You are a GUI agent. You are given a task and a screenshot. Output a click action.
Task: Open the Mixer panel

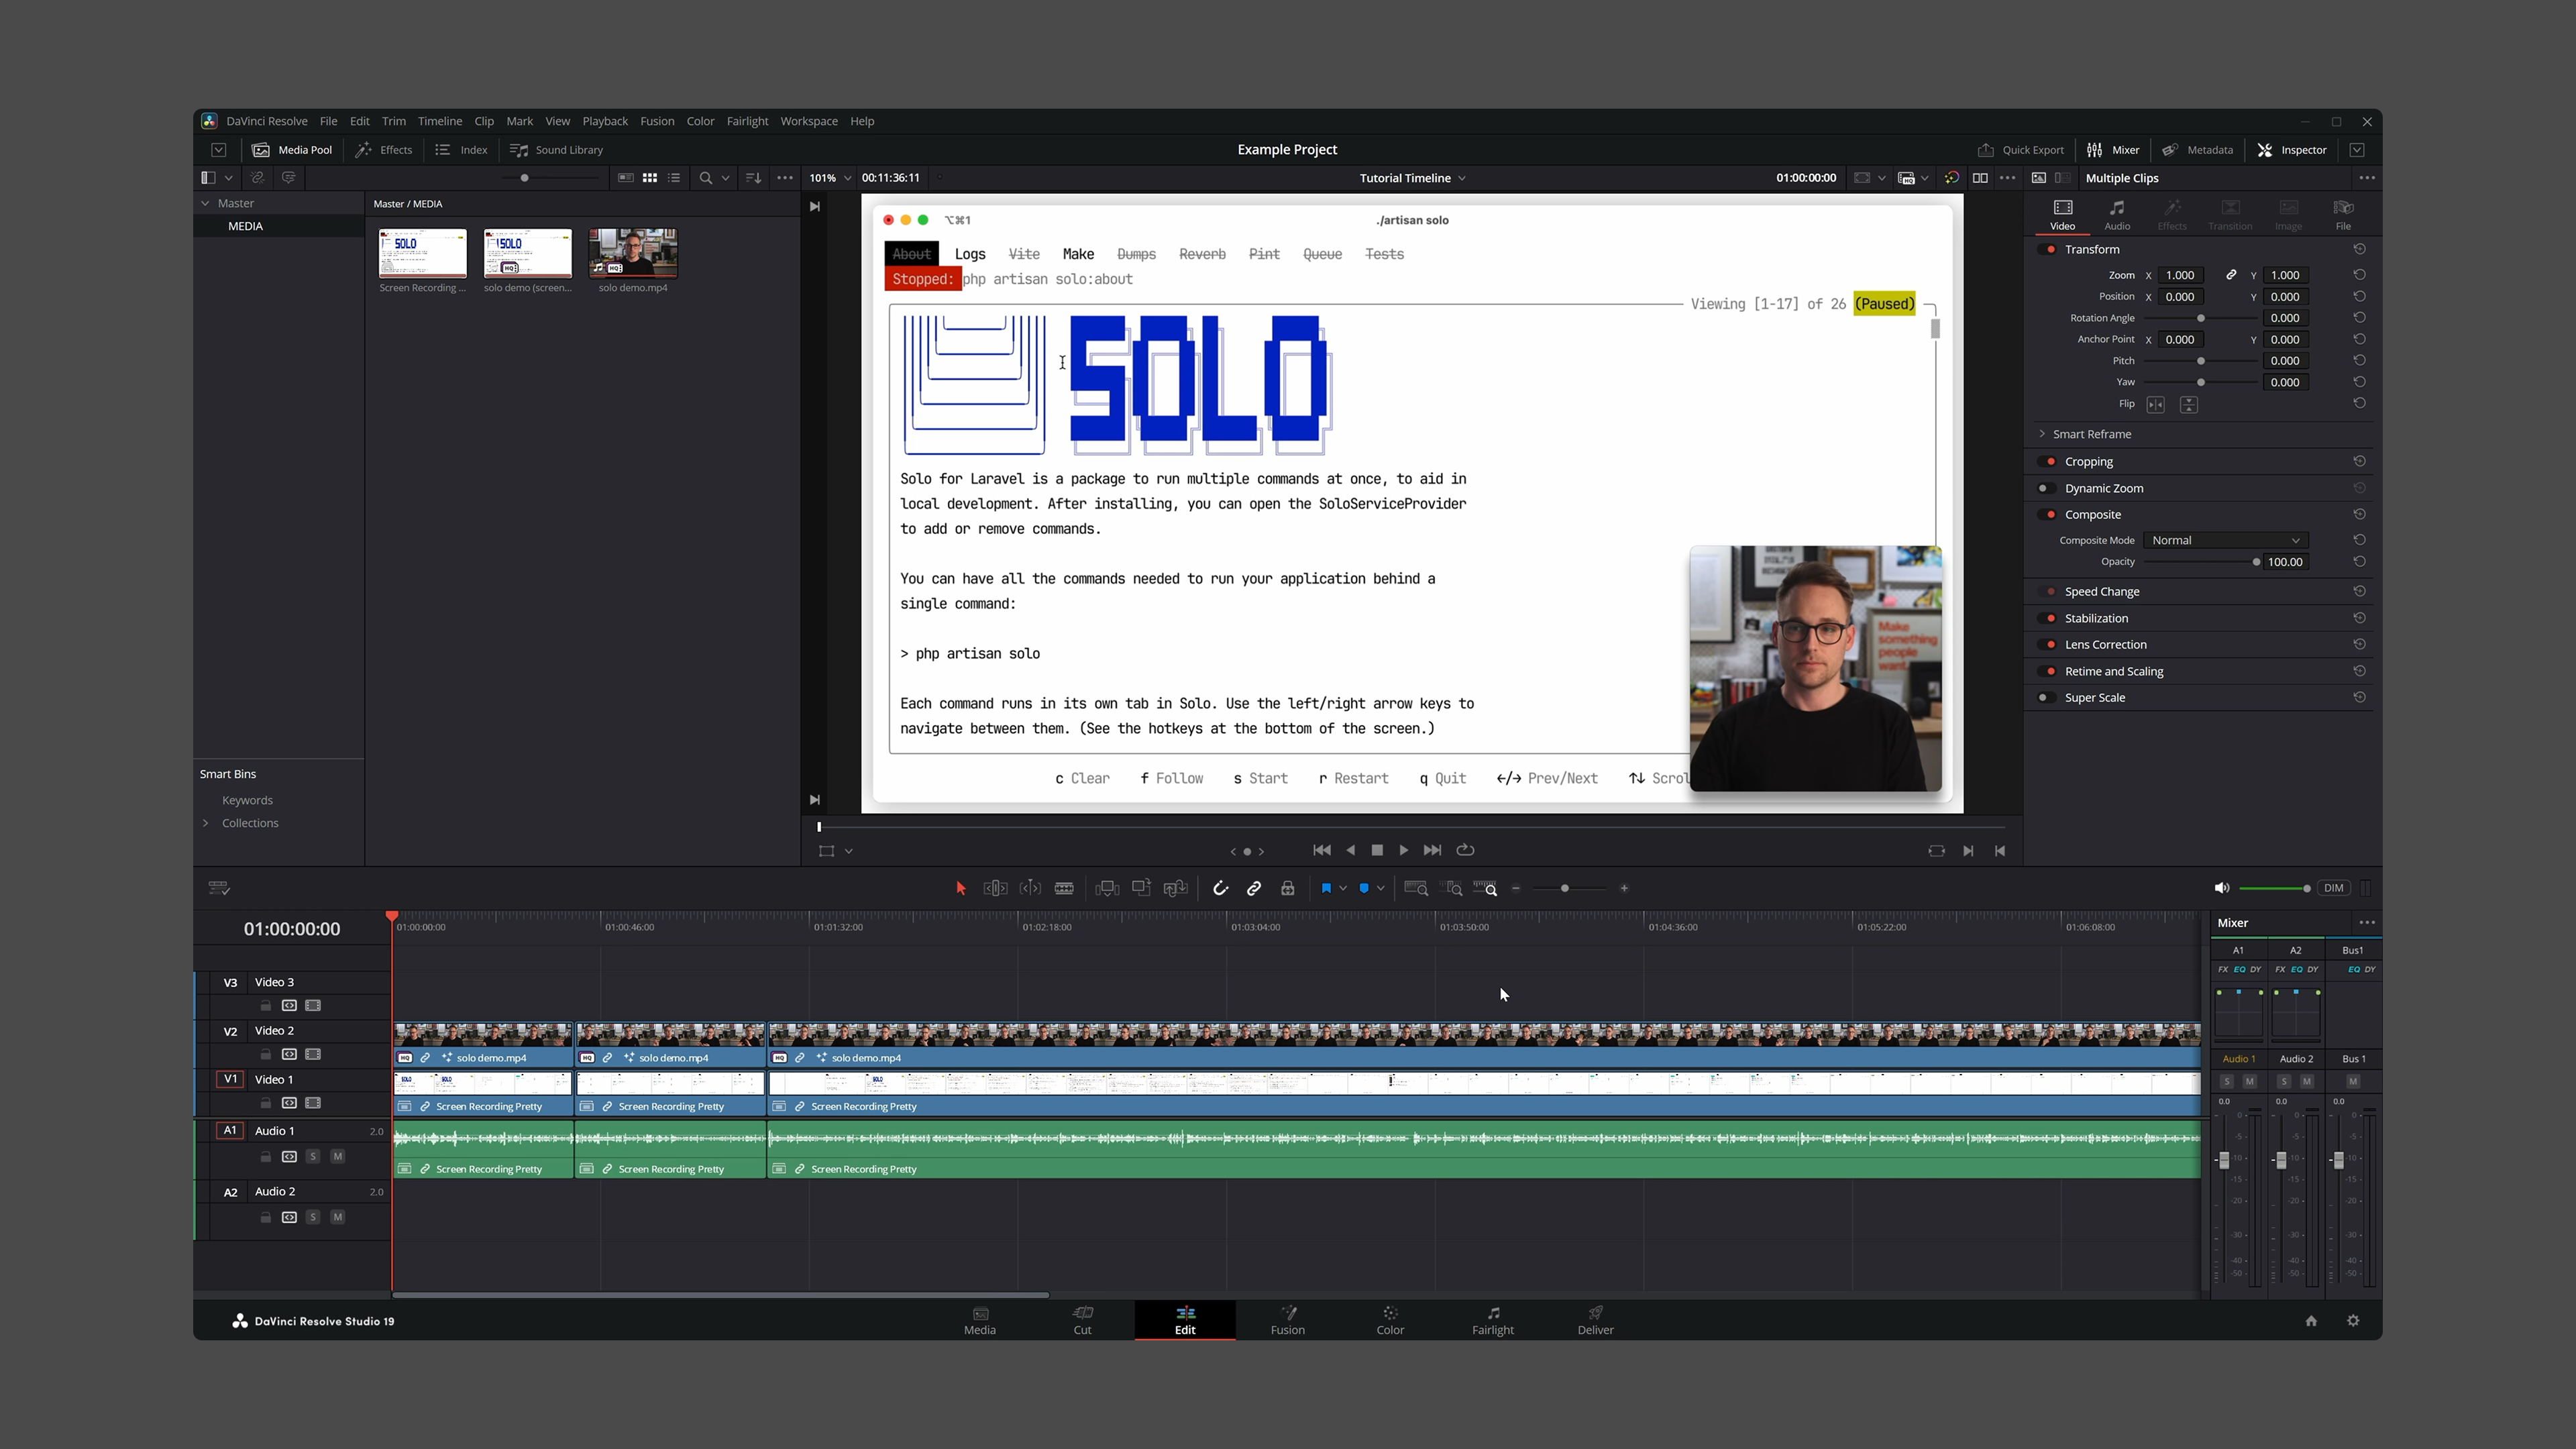(x=2114, y=150)
